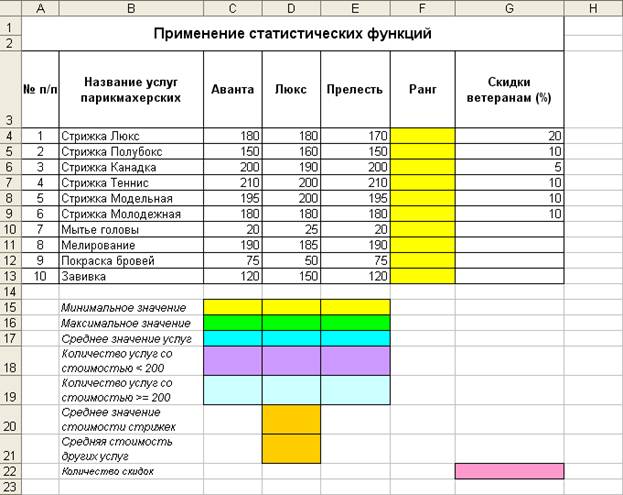
Task: Select the "Ранг" column heading cell
Action: tap(422, 89)
